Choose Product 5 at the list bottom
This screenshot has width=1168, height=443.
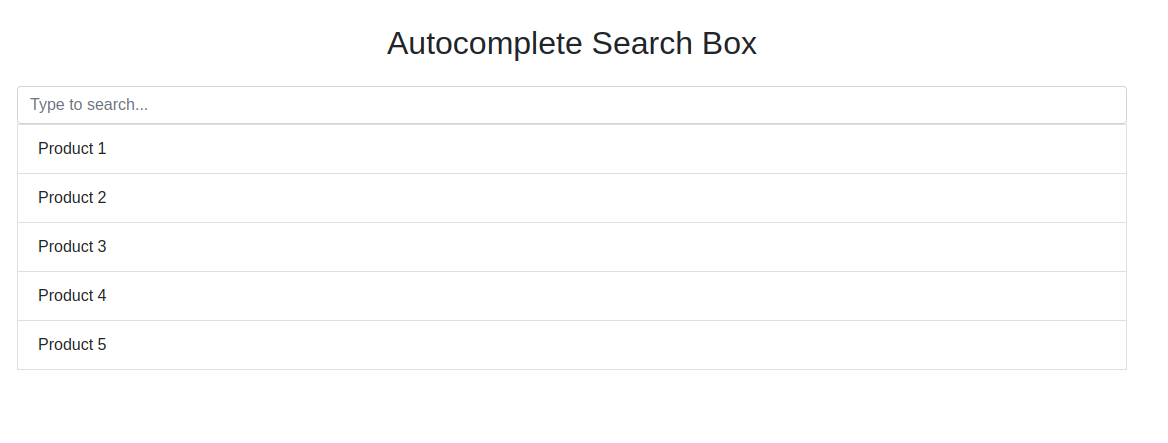click(571, 345)
